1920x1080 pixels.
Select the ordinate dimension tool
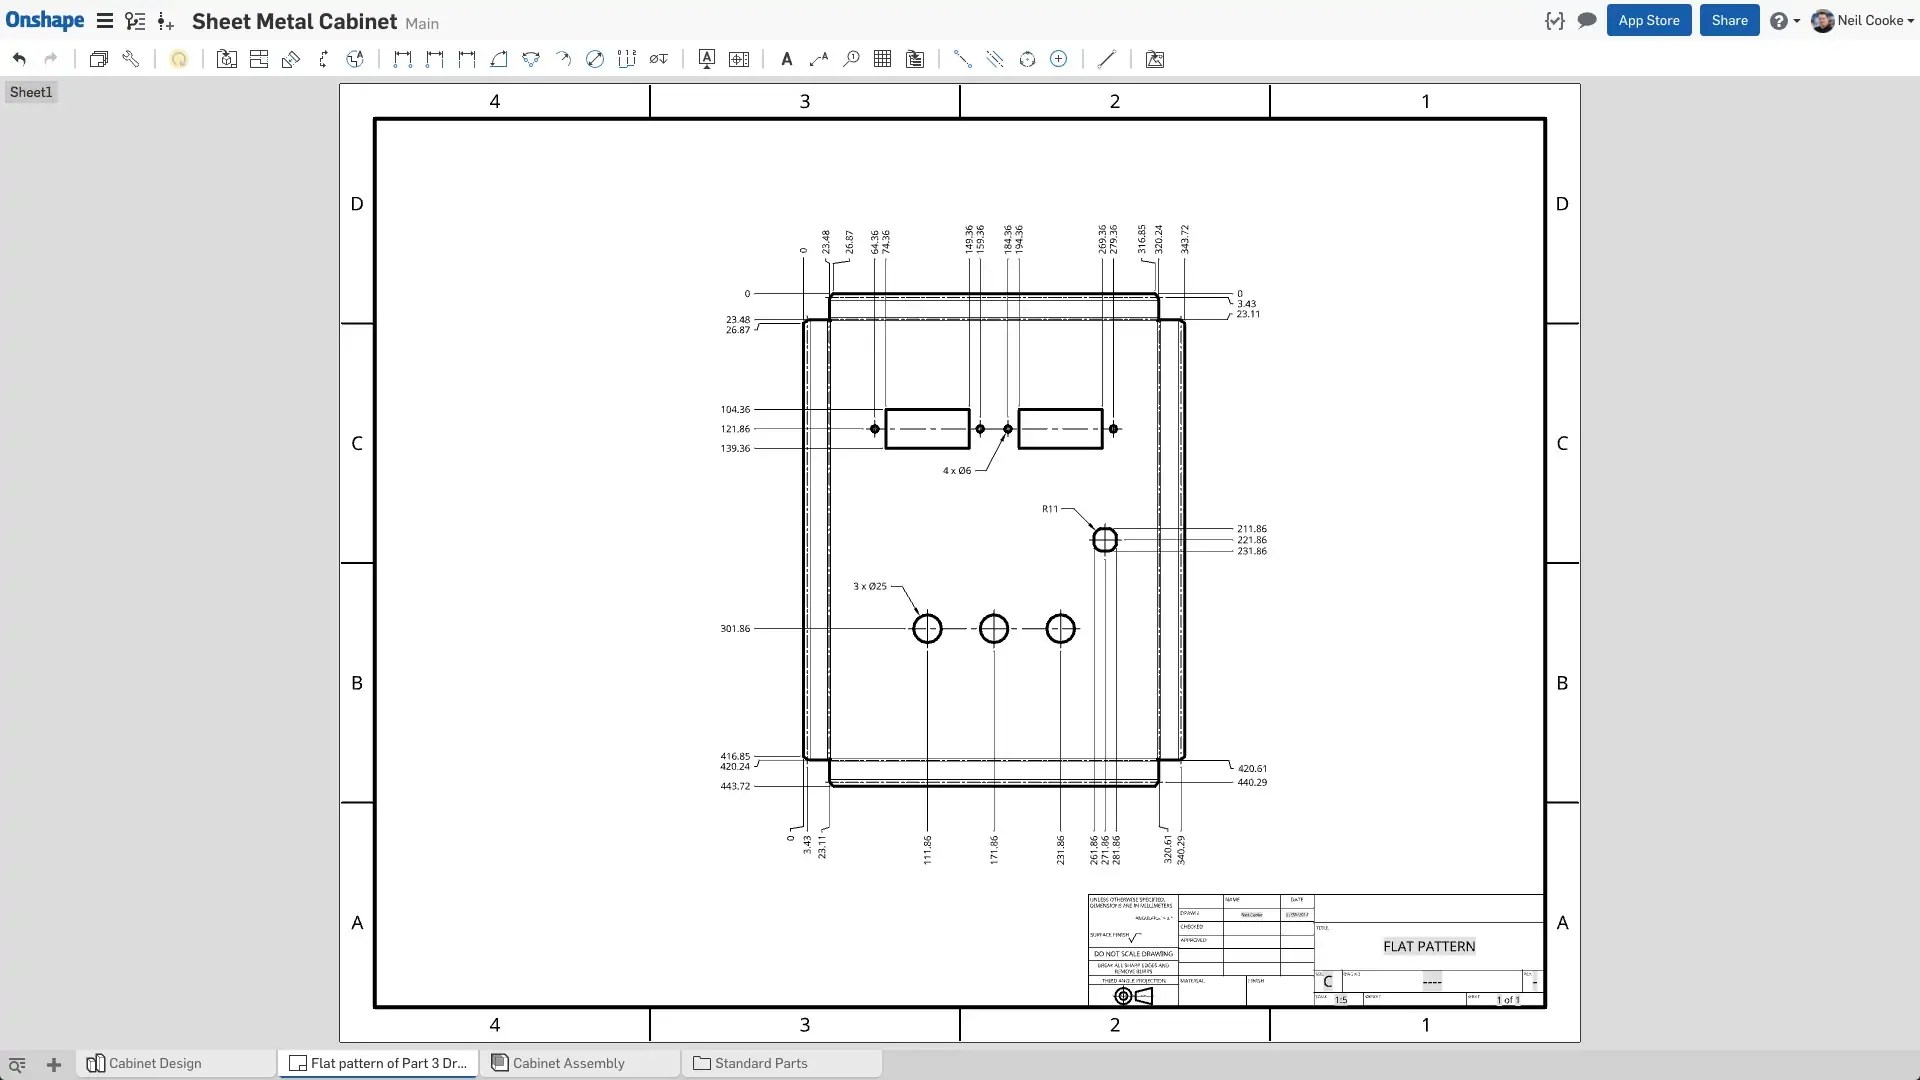click(x=627, y=59)
